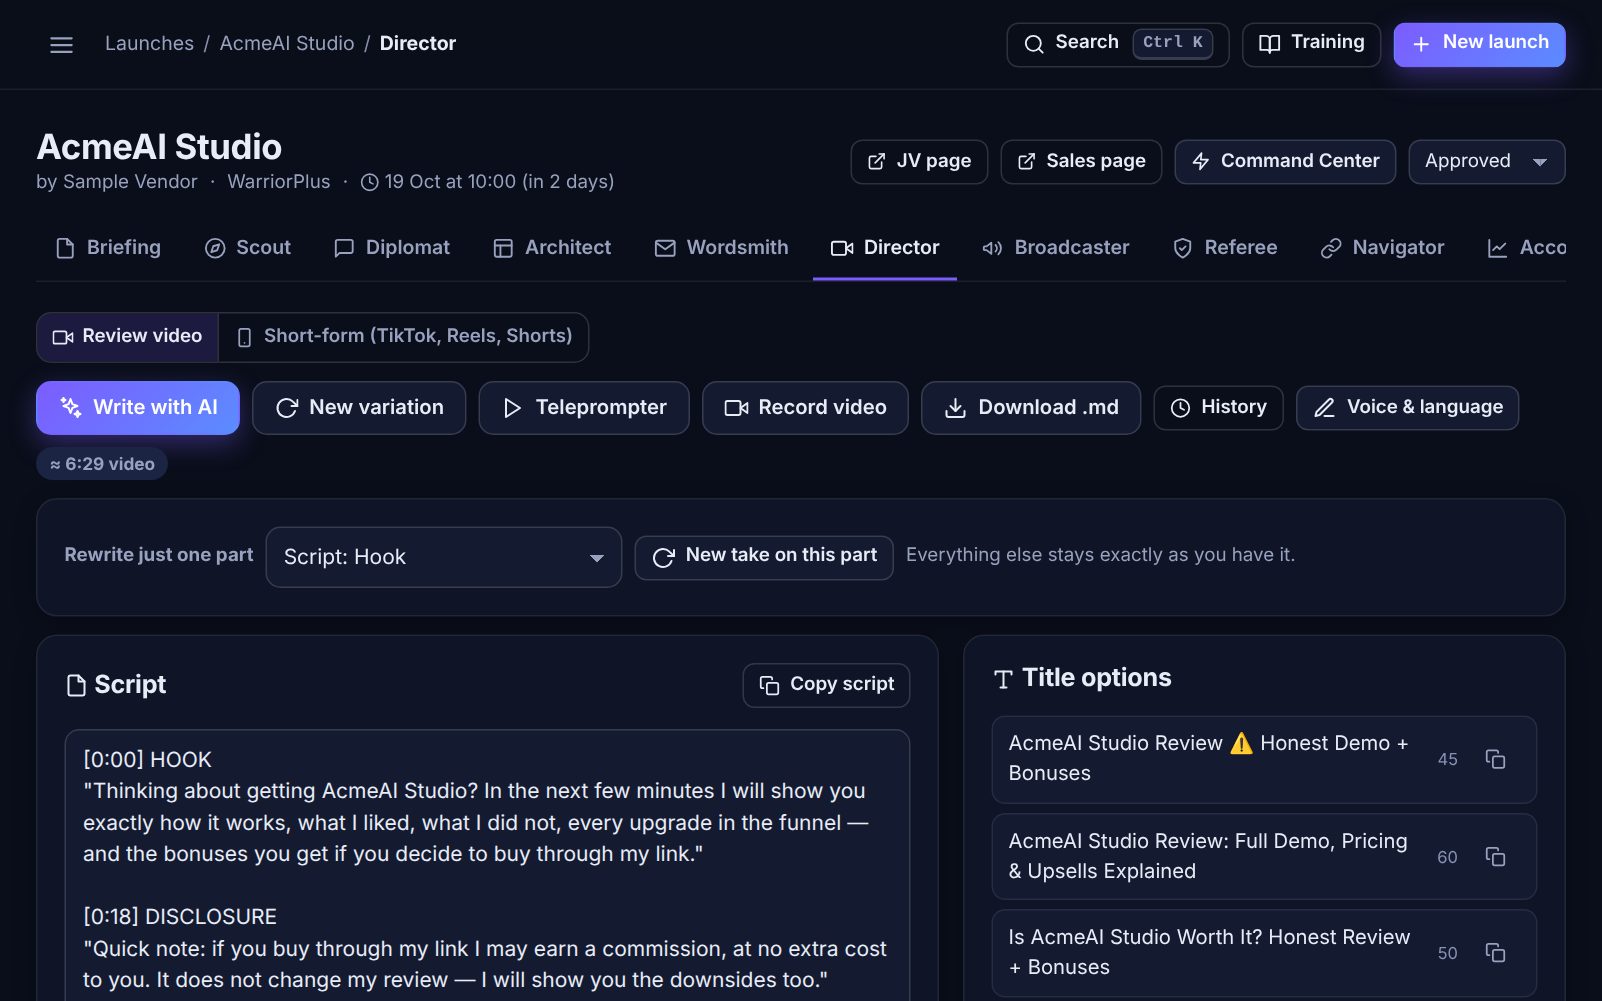Viewport: 1602px width, 1001px height.
Task: Switch to the Broadcaster tab
Action: (x=1056, y=248)
